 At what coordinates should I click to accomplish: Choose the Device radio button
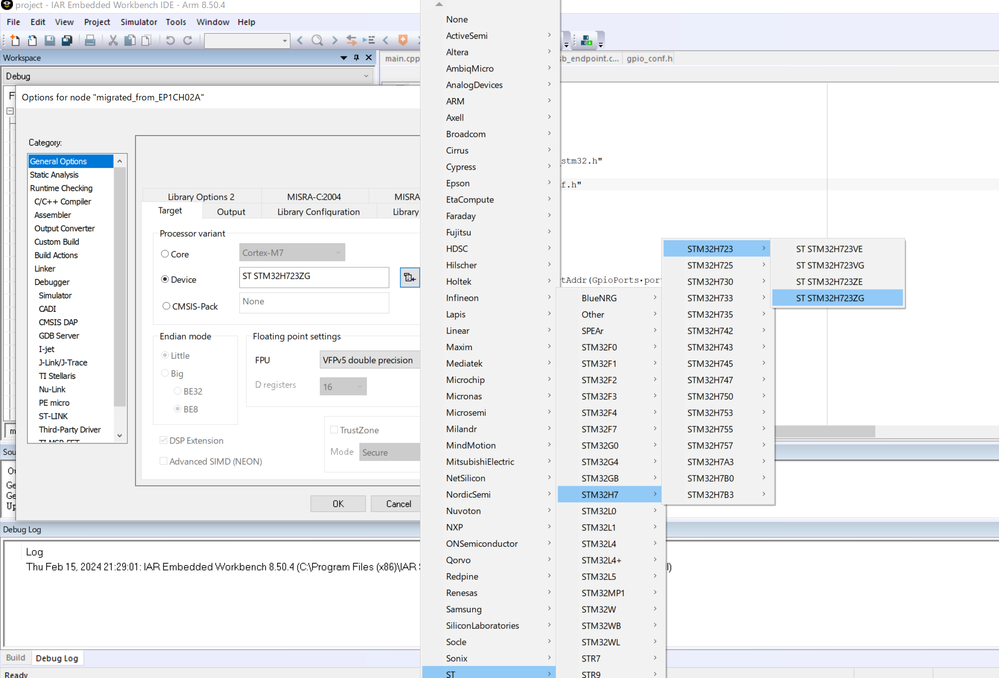(165, 280)
